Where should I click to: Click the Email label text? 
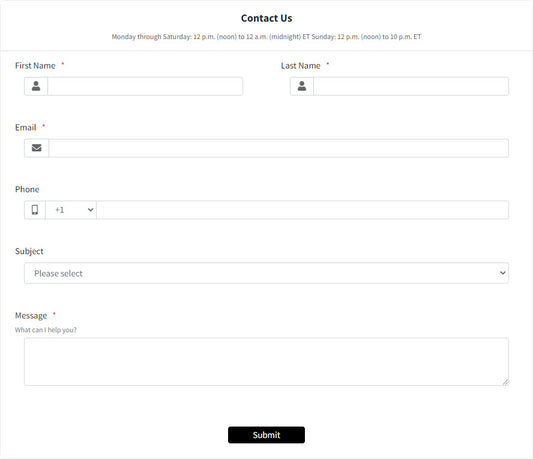pos(25,128)
